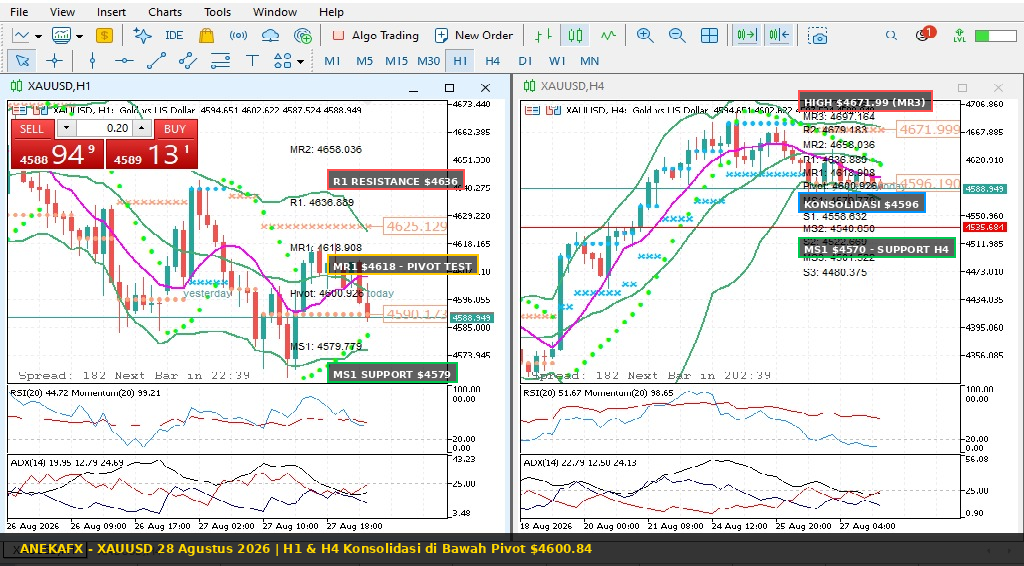Tile chart windows with grid icon

709,35
